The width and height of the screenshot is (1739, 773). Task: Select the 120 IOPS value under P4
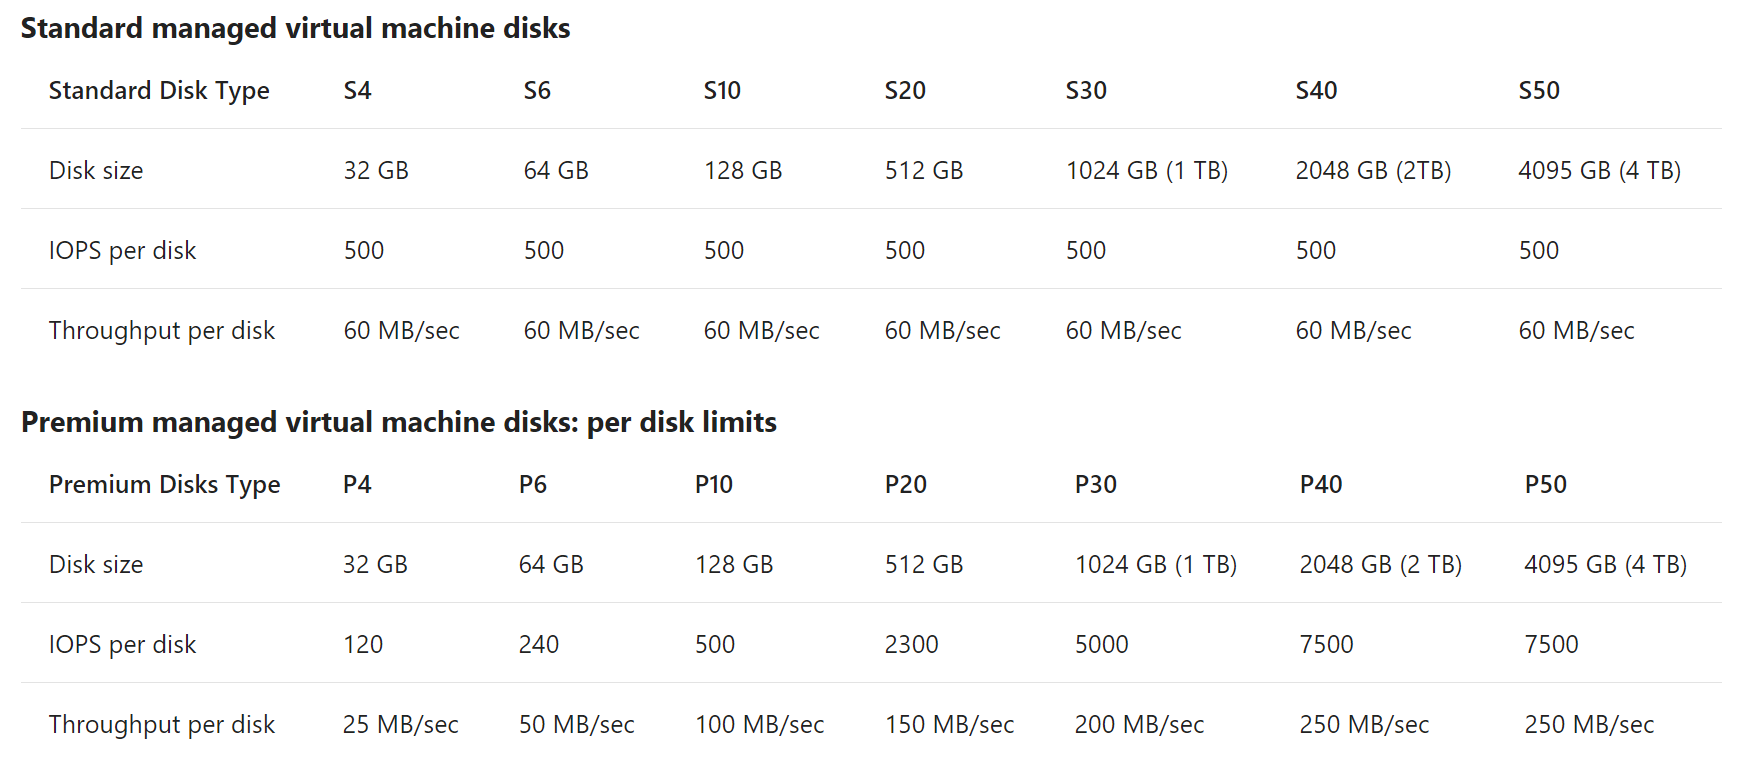(x=362, y=644)
